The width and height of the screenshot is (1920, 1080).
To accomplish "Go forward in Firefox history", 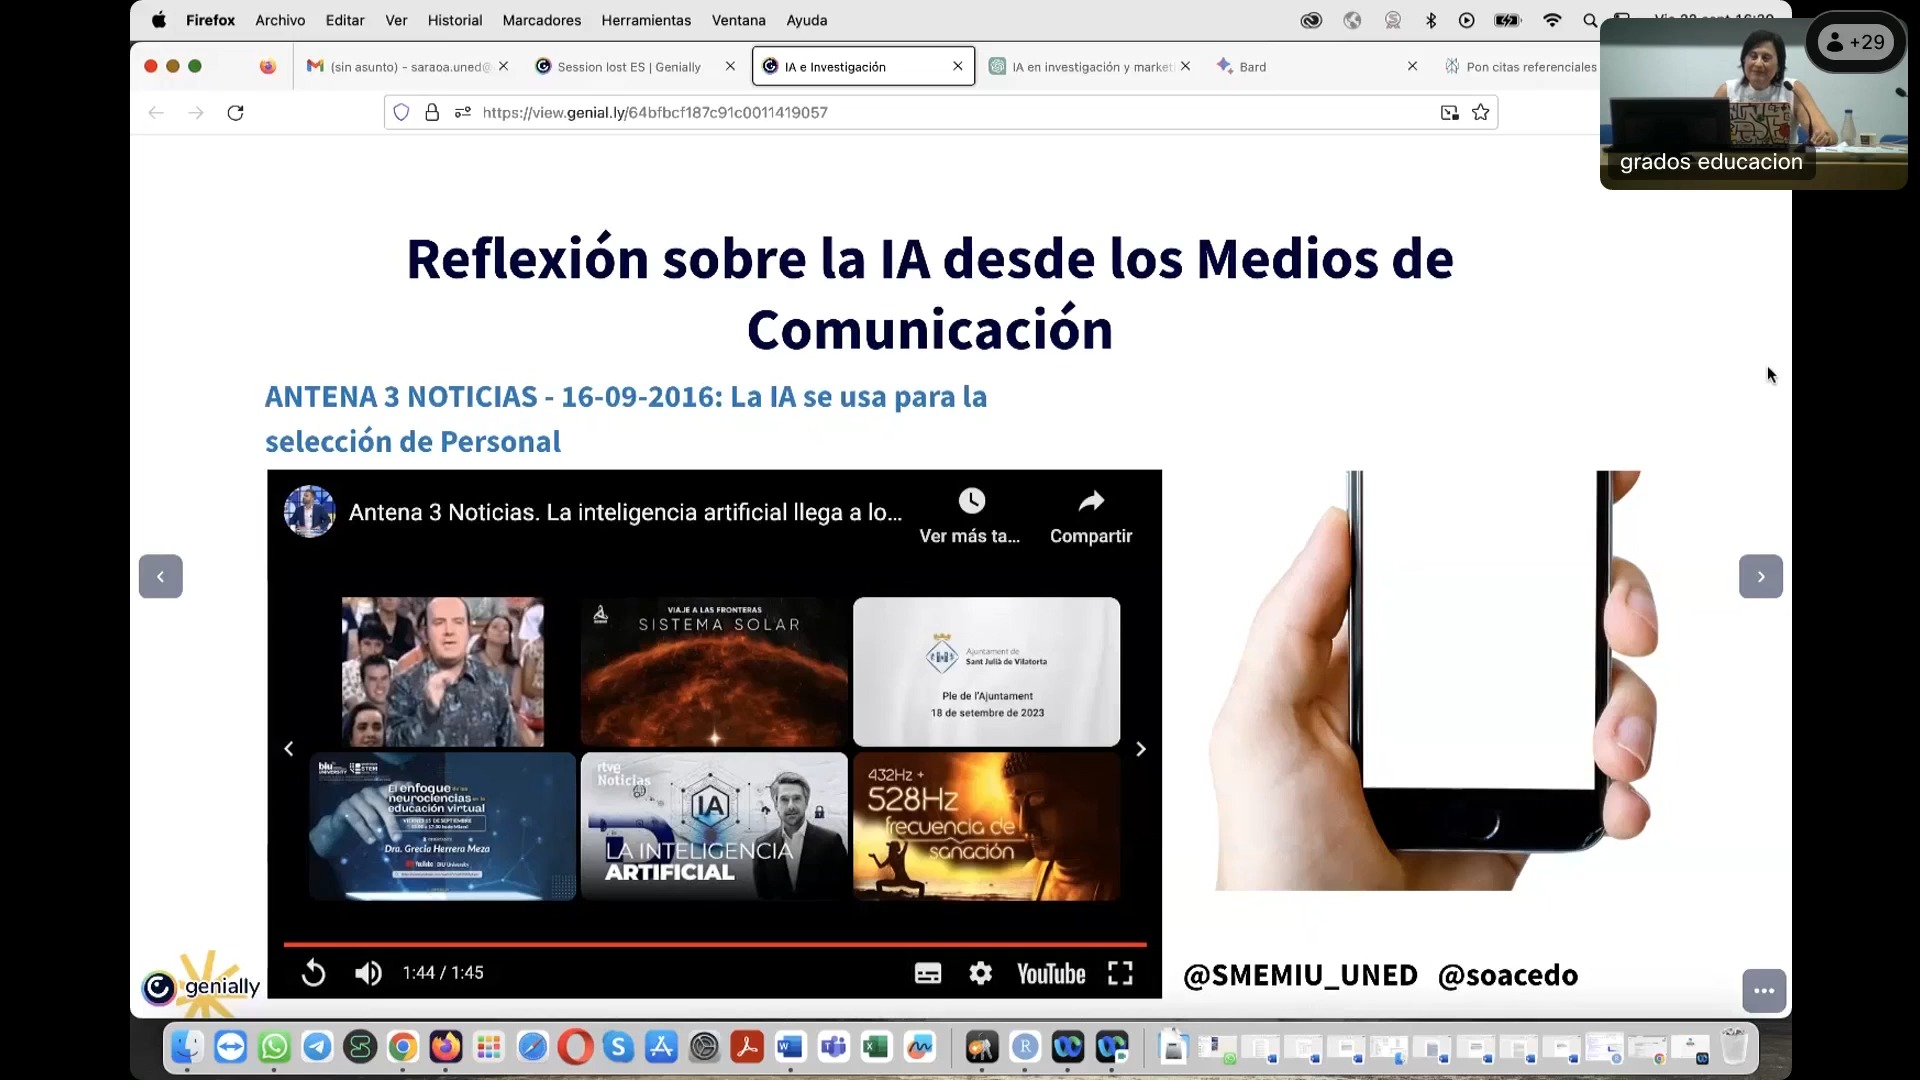I will pyautogui.click(x=196, y=113).
